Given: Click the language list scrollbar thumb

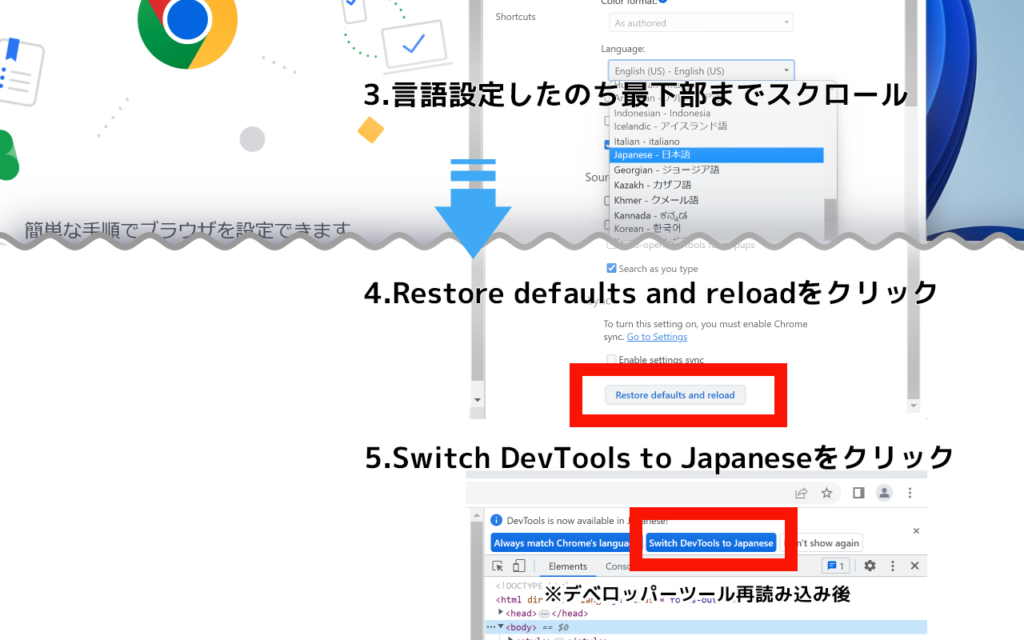Looking at the screenshot, I should tap(829, 215).
